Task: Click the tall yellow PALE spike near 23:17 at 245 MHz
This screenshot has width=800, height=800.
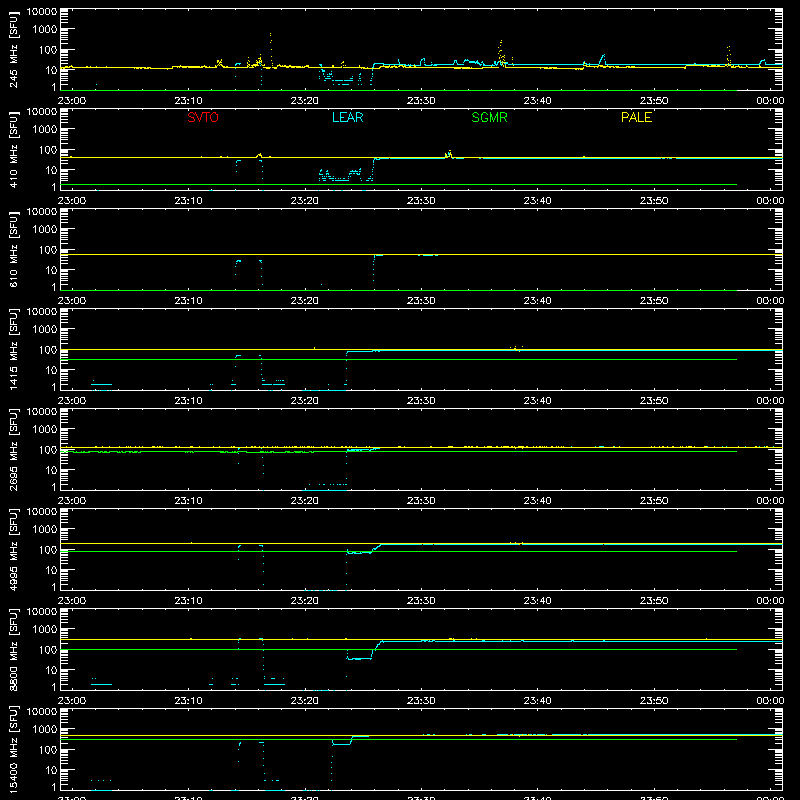Action: pyautogui.click(x=271, y=48)
